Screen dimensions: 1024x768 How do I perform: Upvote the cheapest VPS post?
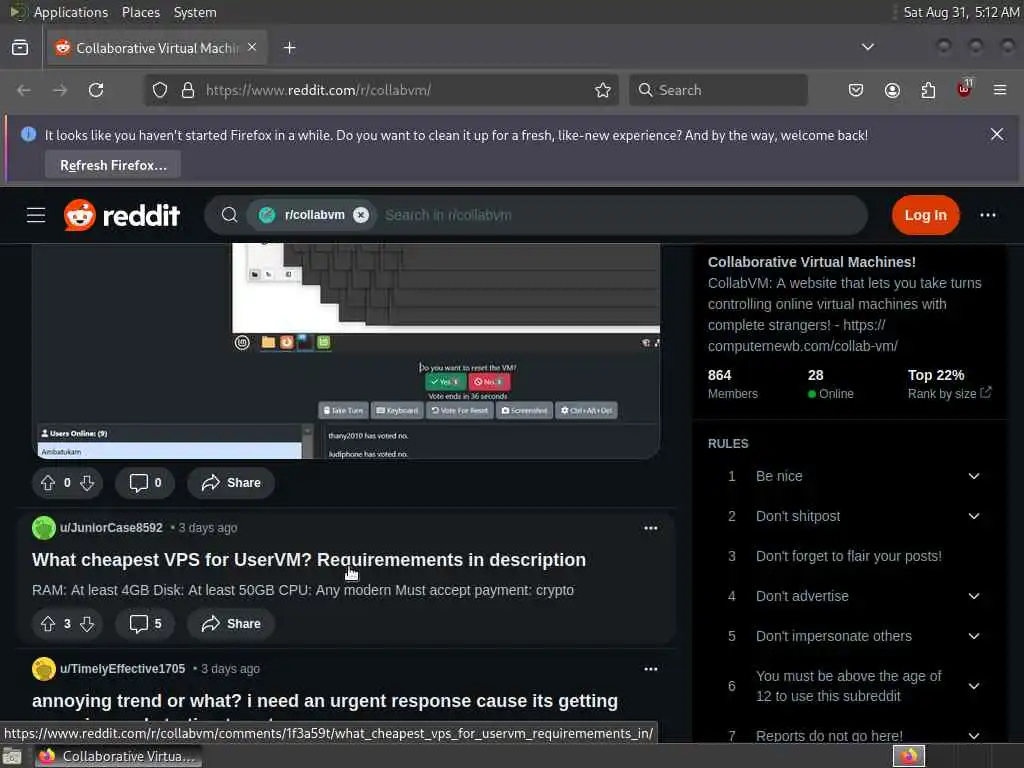pos(48,624)
